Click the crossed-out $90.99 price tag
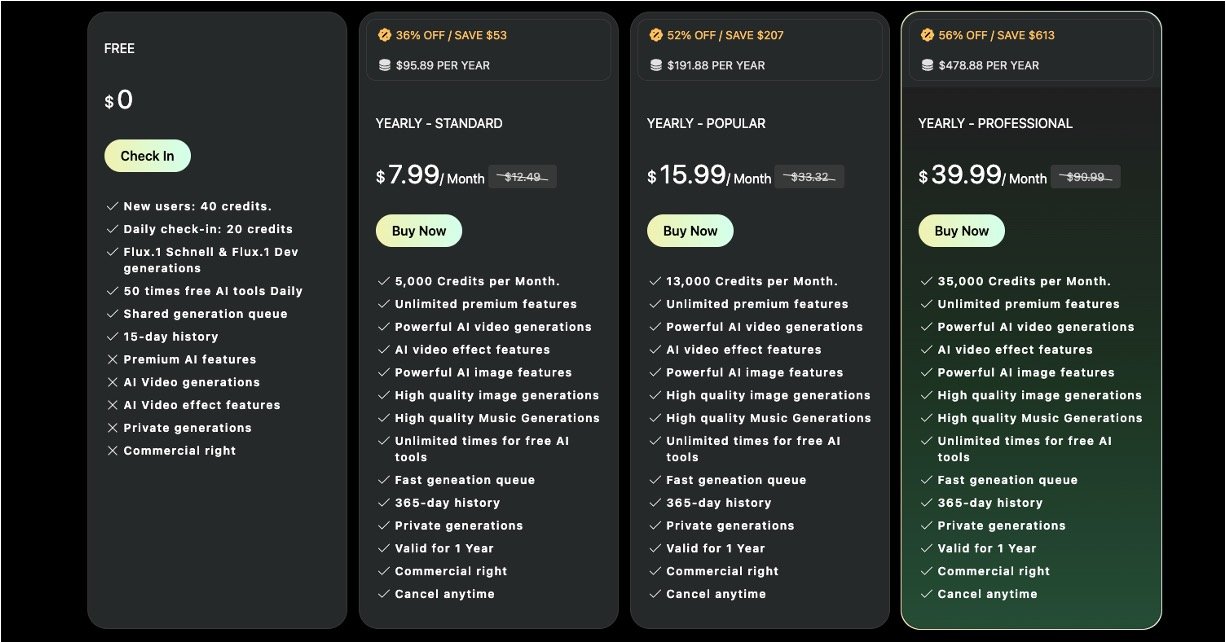 click(1085, 177)
